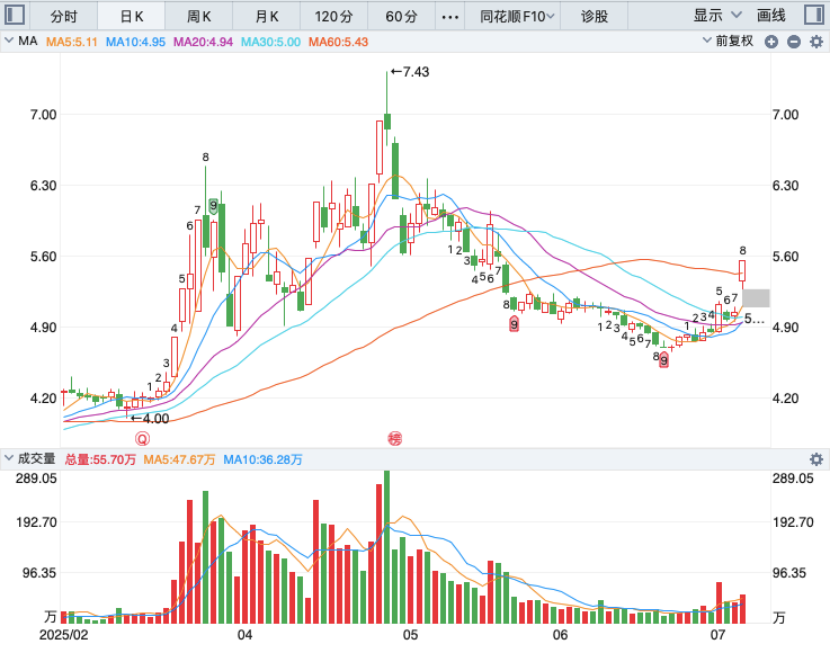
Task: Zoom out chart with minus icon
Action: pyautogui.click(x=793, y=42)
